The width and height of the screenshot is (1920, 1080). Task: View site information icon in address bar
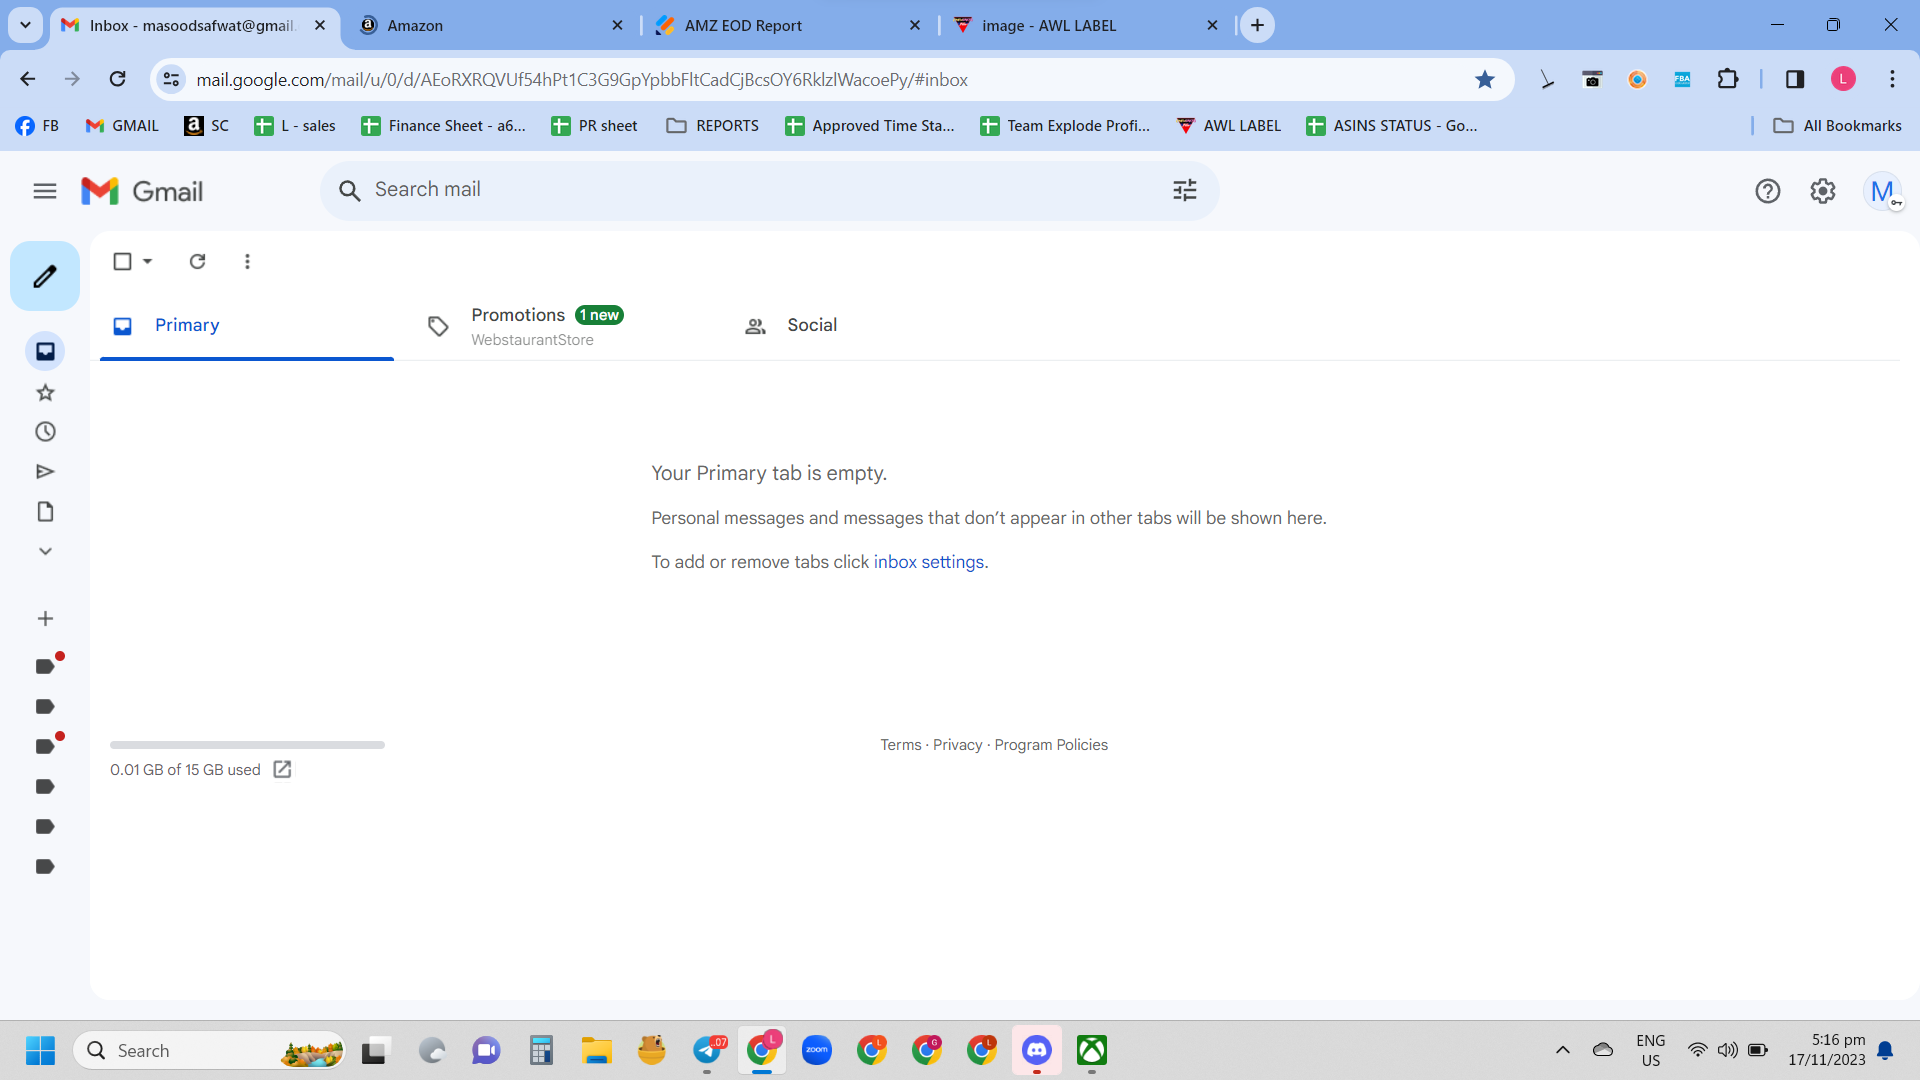(172, 79)
